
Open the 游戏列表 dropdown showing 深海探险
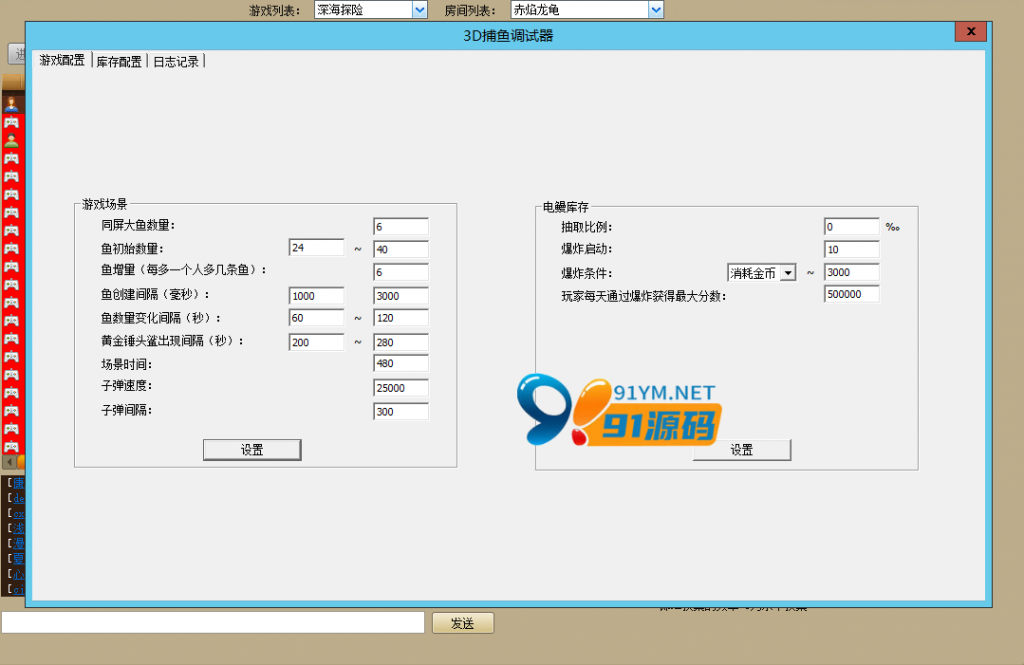pyautogui.click(x=370, y=10)
